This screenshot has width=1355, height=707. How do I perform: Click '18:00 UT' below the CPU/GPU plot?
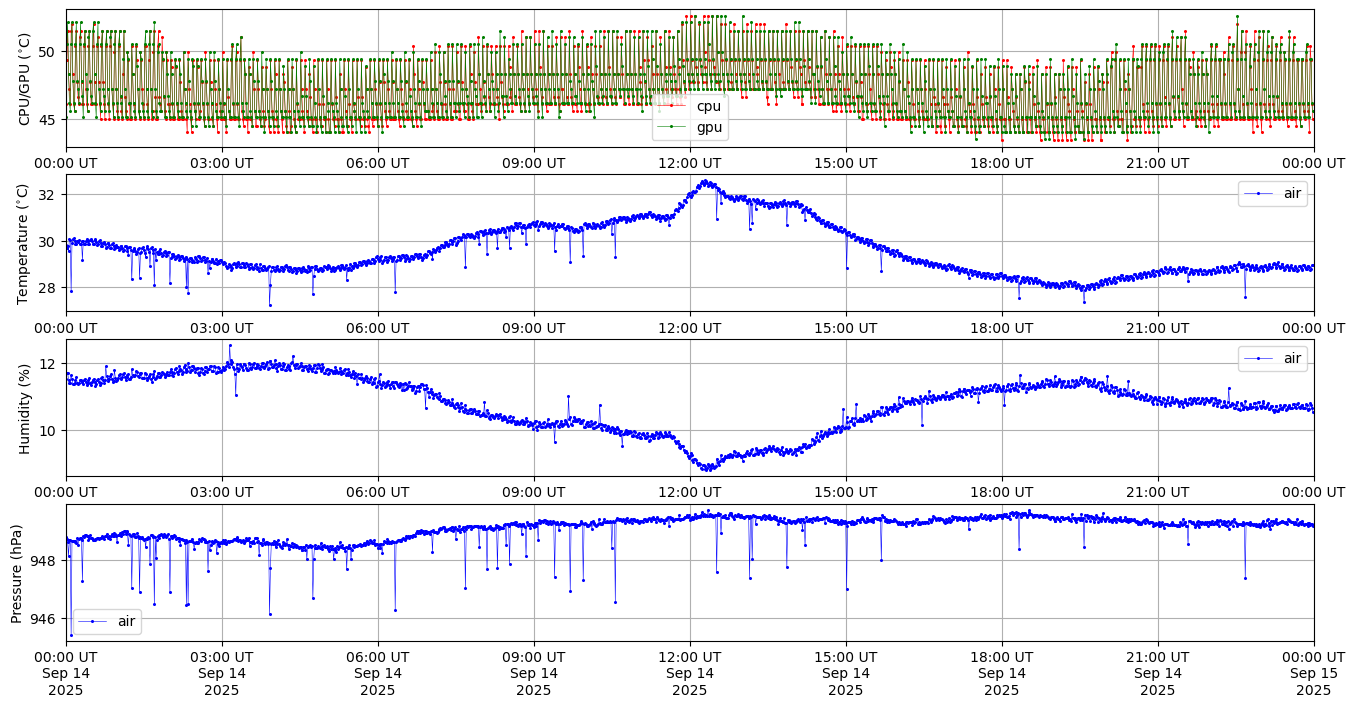[1002, 163]
